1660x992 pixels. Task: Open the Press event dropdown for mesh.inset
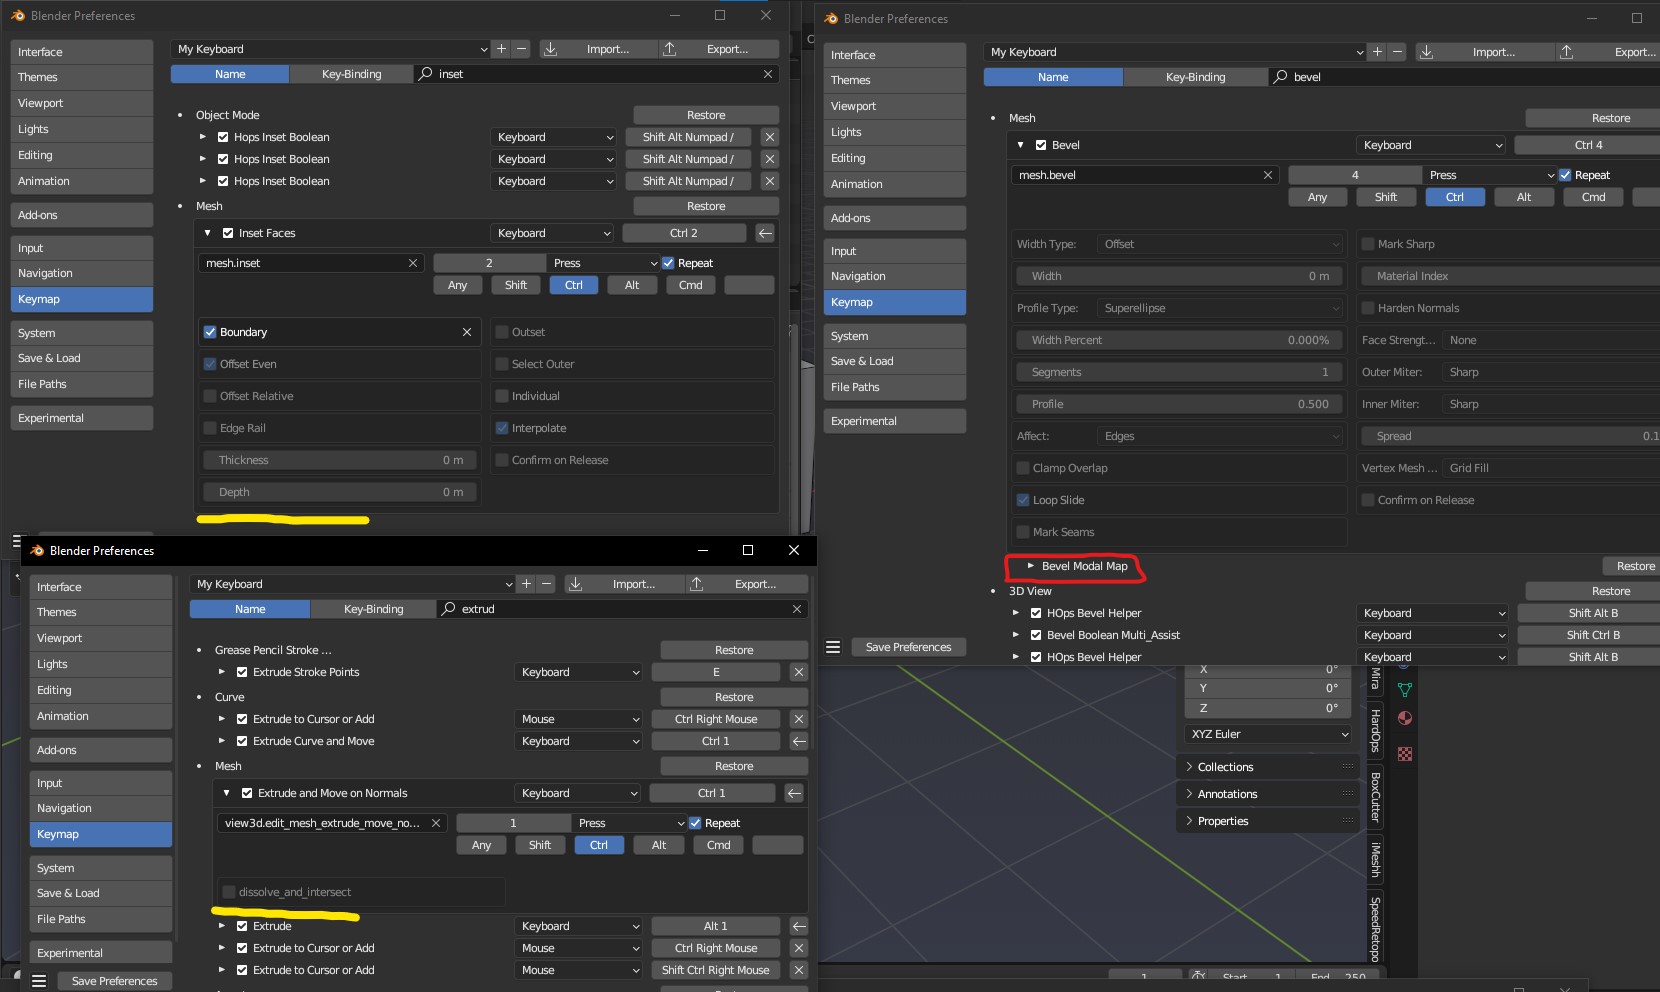click(603, 263)
